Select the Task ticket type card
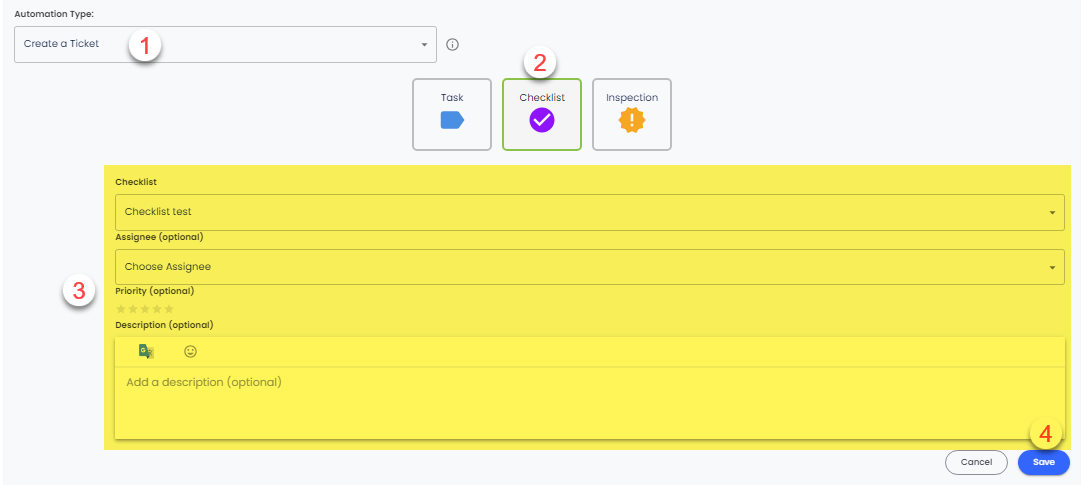The image size is (1081, 485). pos(452,114)
